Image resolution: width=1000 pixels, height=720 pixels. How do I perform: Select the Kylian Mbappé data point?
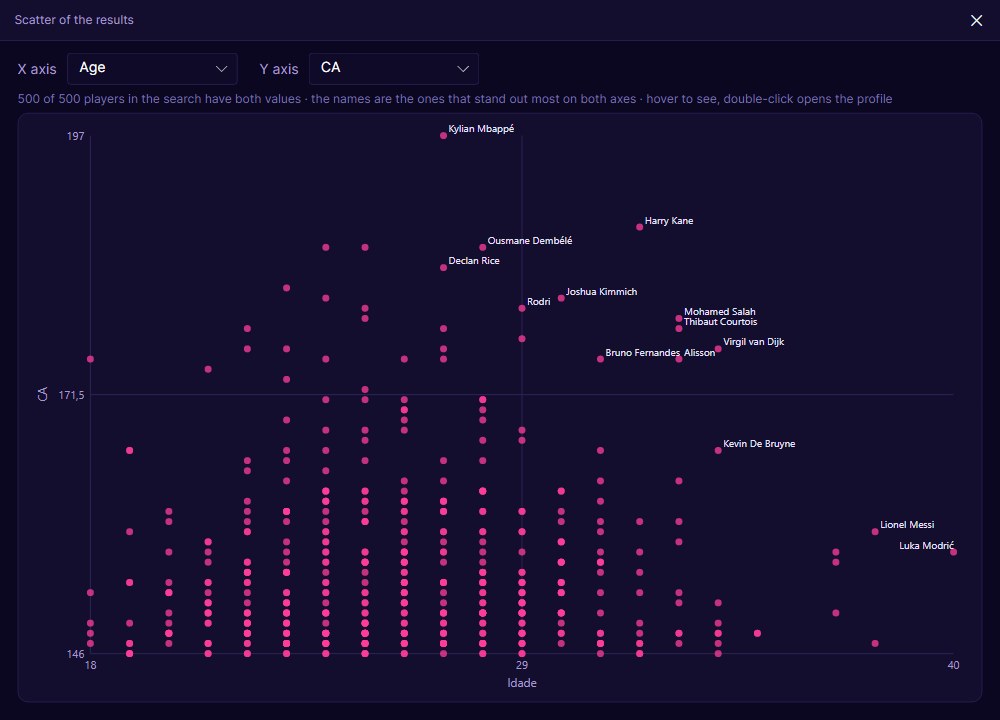click(x=443, y=135)
